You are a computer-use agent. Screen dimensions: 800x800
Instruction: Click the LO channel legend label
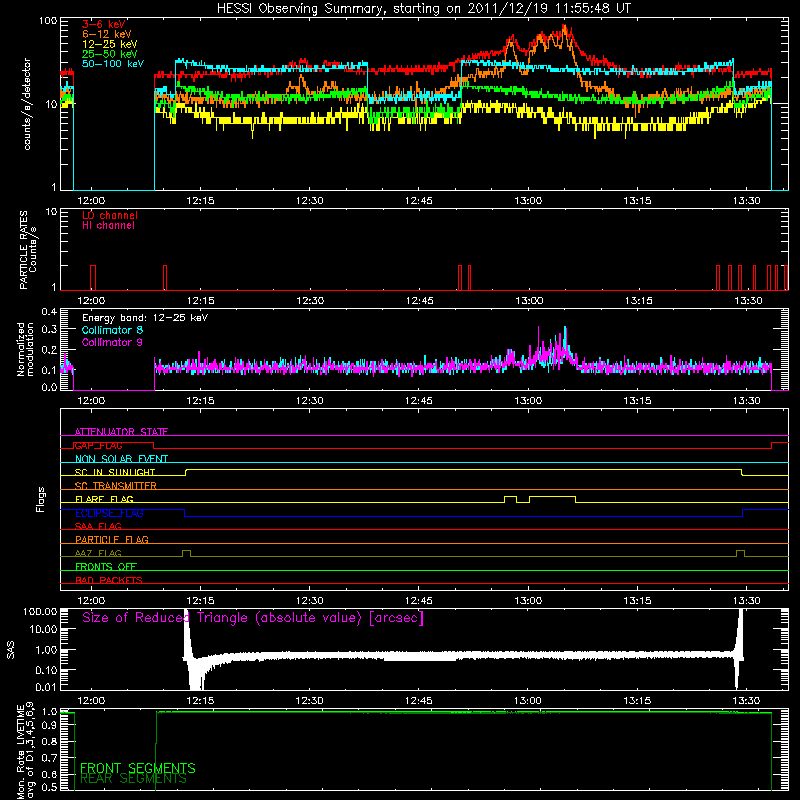click(110, 215)
